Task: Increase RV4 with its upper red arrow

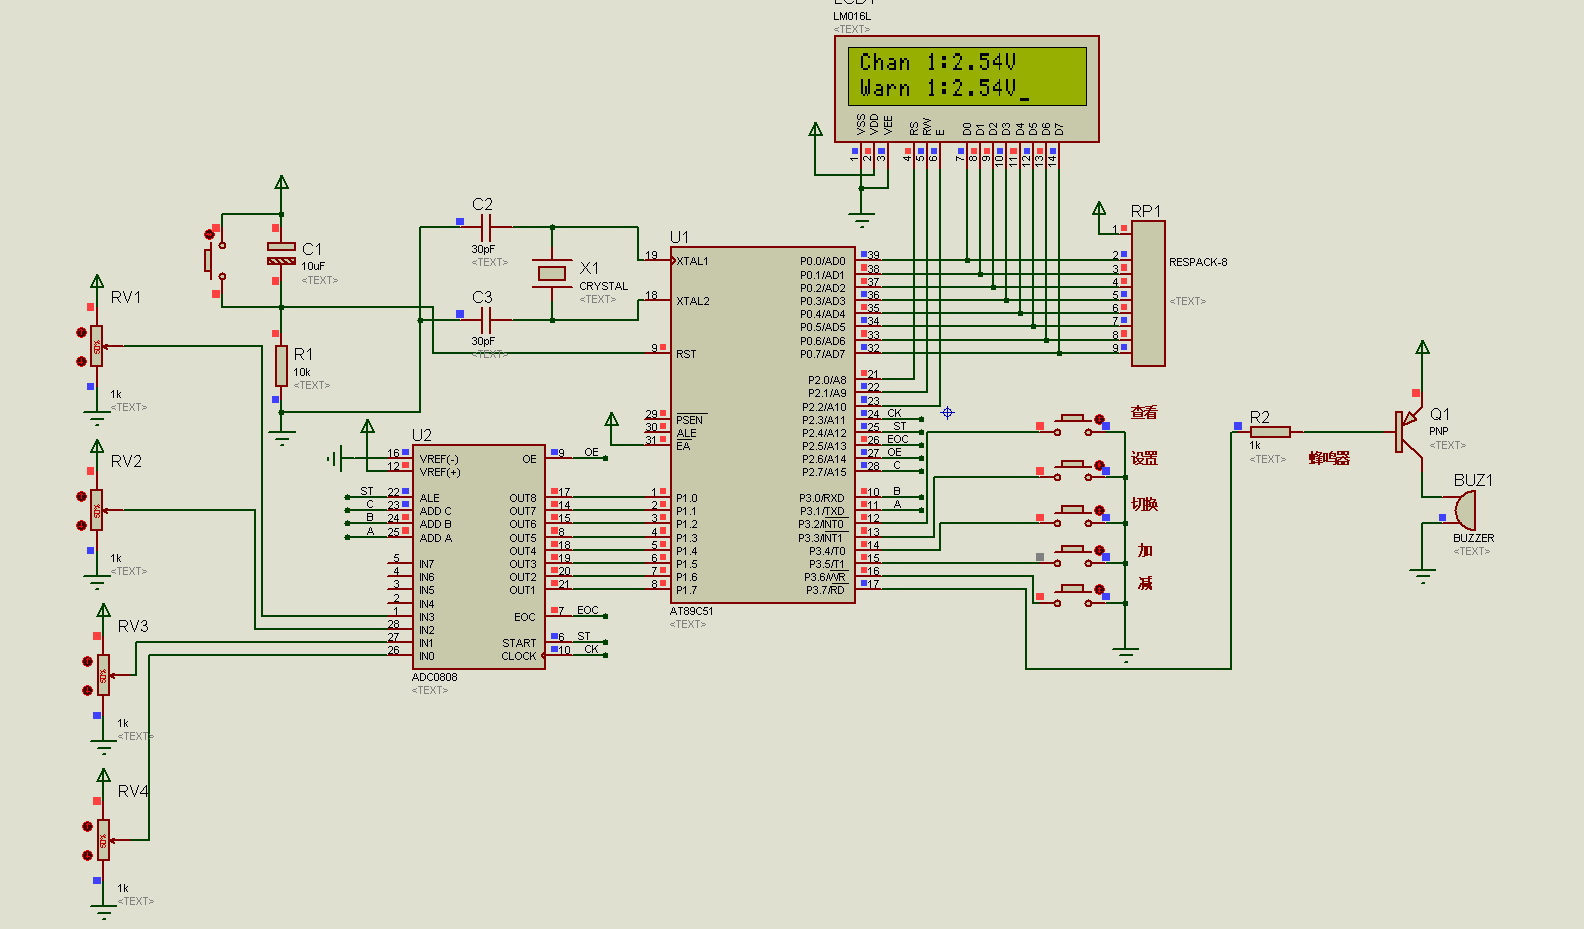Action: [x=88, y=826]
